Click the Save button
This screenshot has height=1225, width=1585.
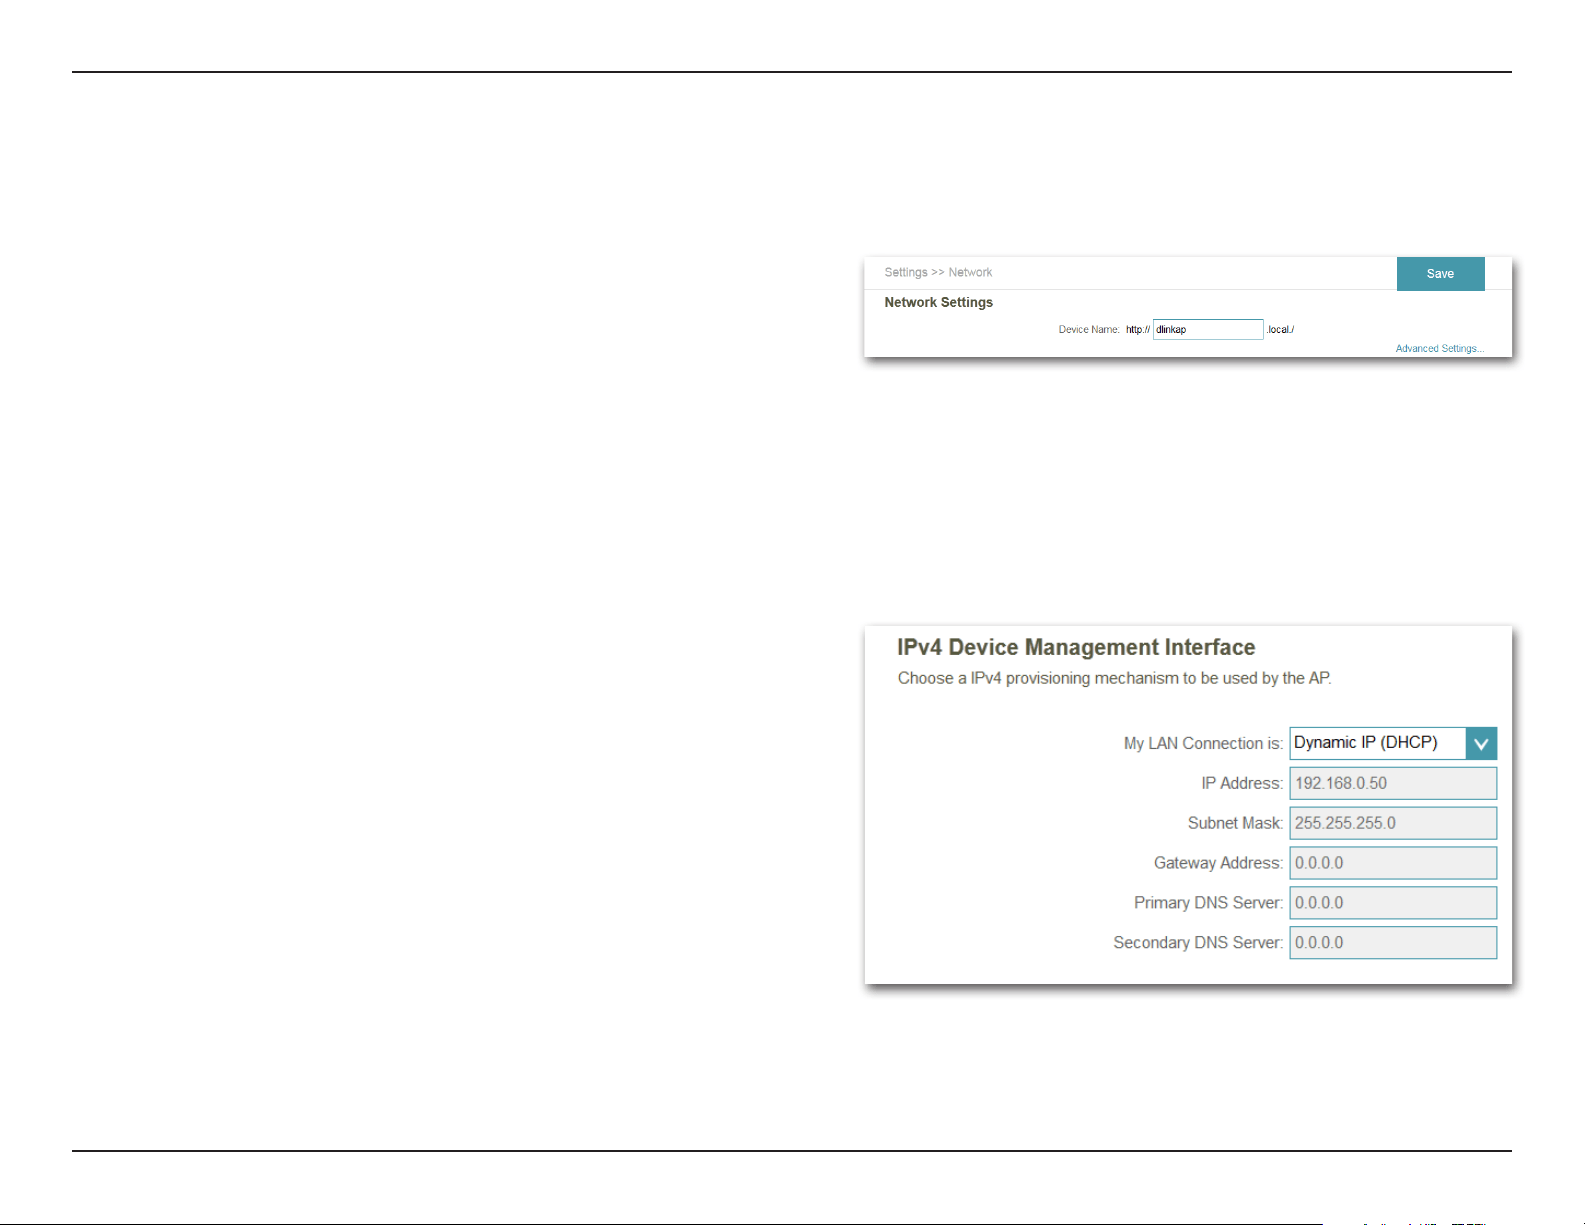point(1440,274)
